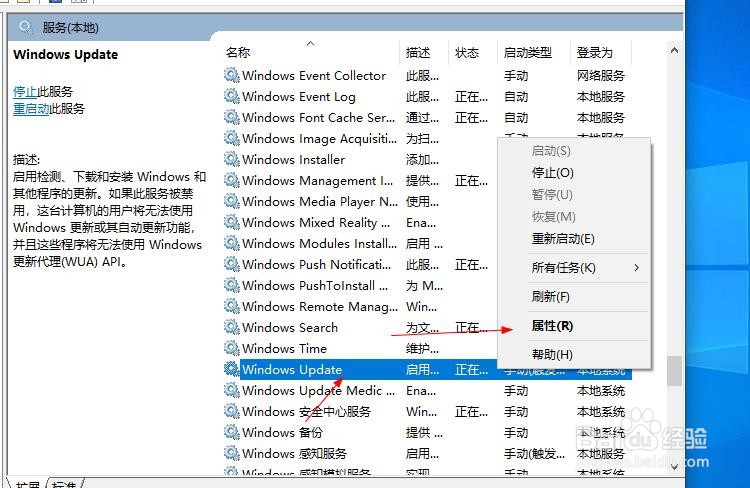The height and width of the screenshot is (488, 750).
Task: Click gear icon of Windows Update Medic
Action: pyautogui.click(x=232, y=390)
